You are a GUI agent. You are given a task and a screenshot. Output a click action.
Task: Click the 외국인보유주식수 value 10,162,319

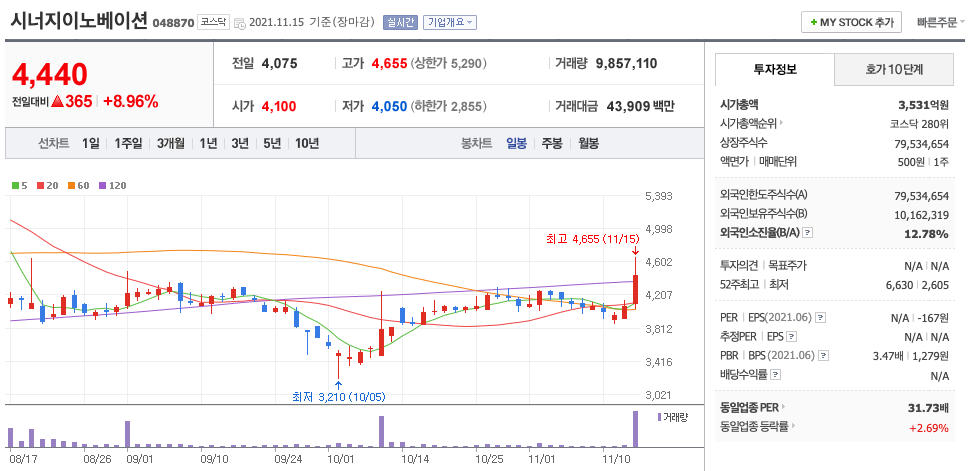pos(922,214)
